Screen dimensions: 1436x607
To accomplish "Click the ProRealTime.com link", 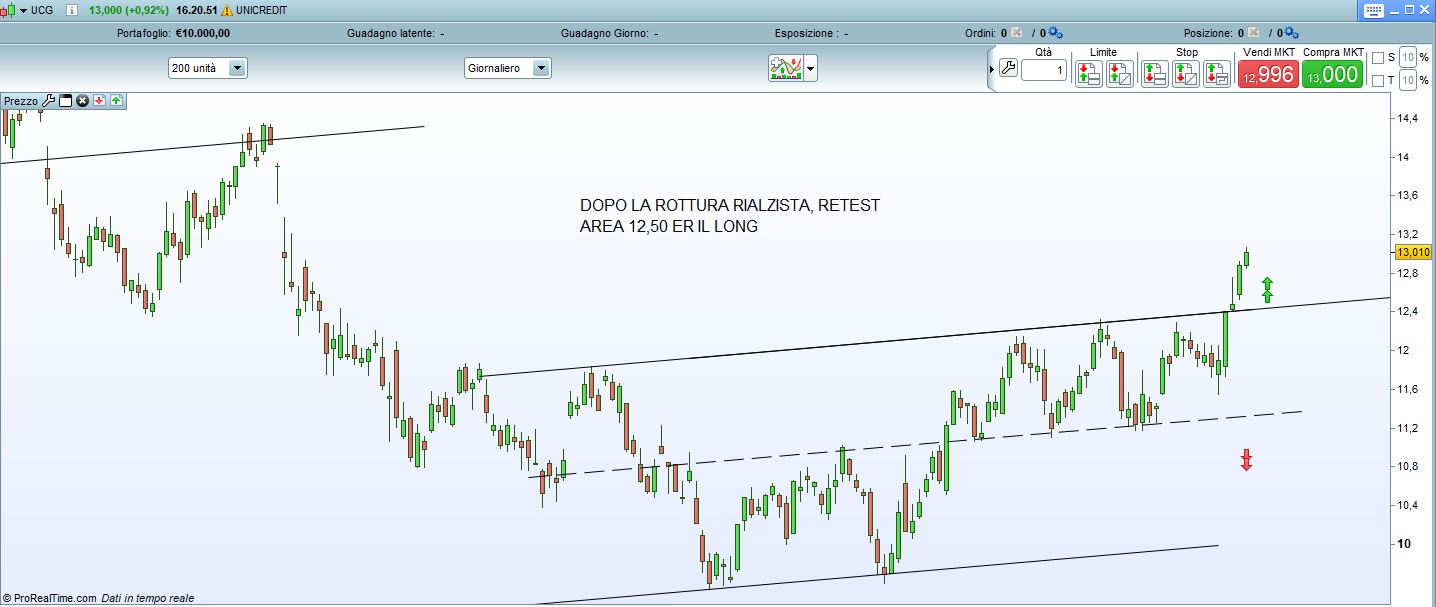I will point(55,598).
